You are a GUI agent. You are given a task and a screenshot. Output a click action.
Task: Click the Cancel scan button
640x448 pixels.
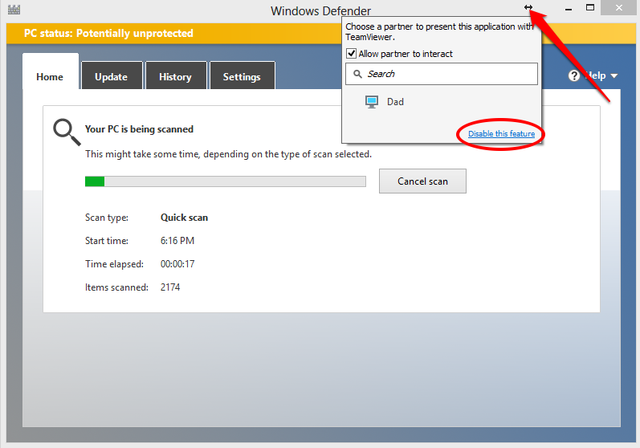tap(422, 181)
